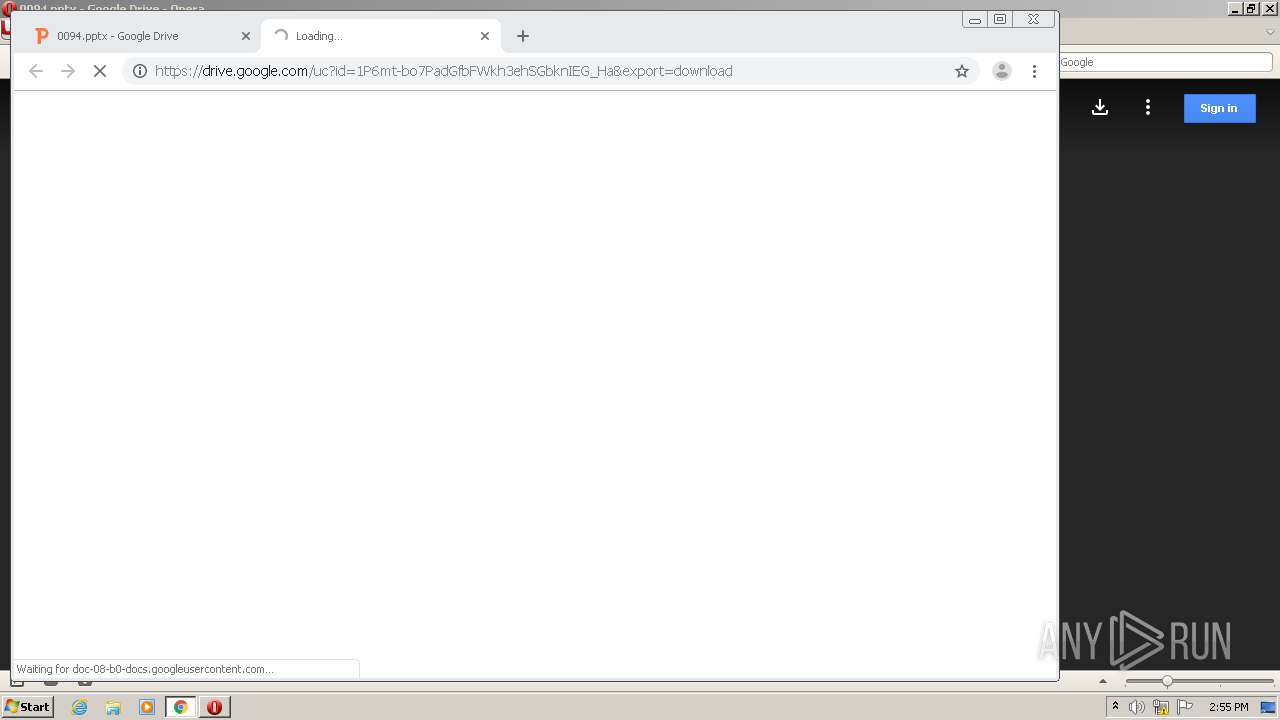This screenshot has height=720, width=1280.
Task: Stop loading the page in Chrome
Action: point(100,71)
